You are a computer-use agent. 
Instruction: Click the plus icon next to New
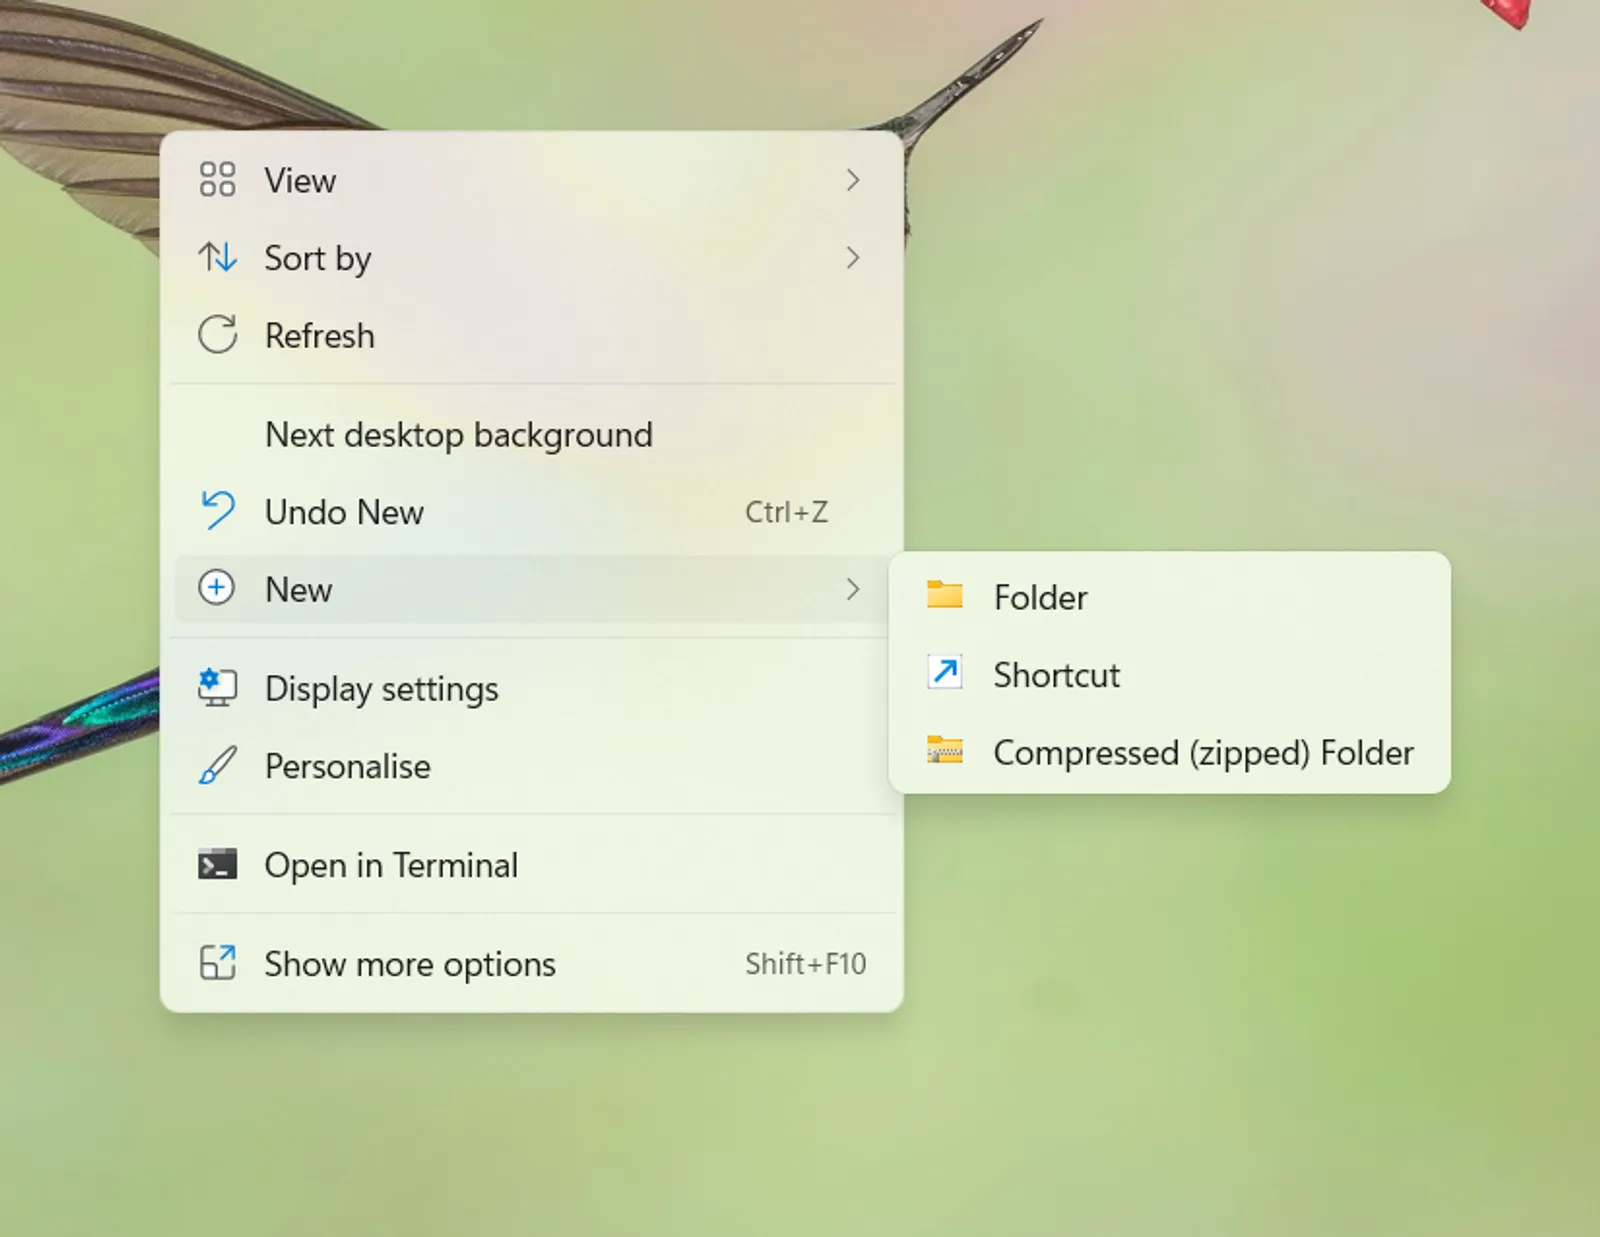(x=215, y=589)
